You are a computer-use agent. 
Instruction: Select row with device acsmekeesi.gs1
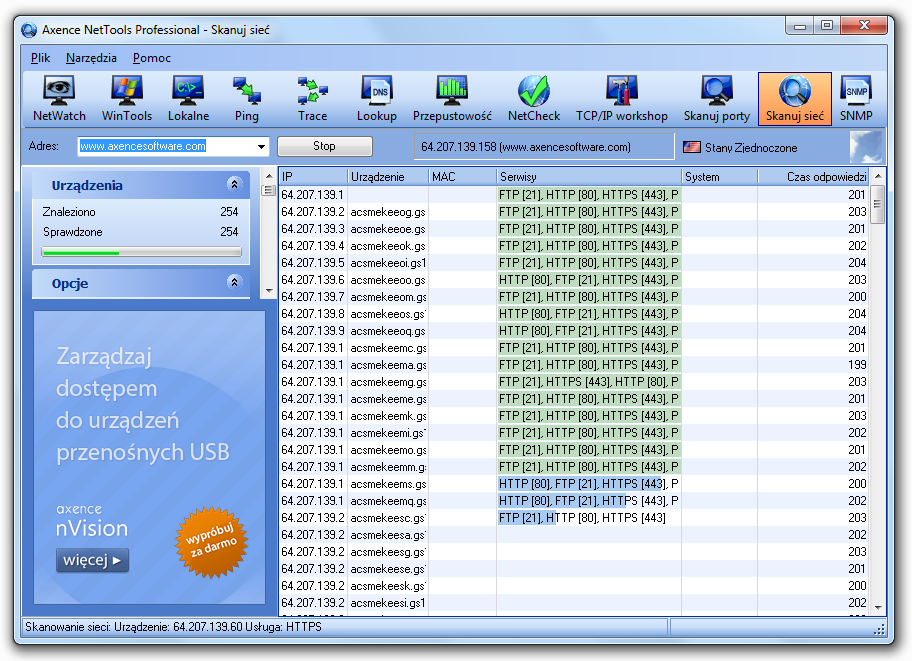pyautogui.click(x=575, y=603)
